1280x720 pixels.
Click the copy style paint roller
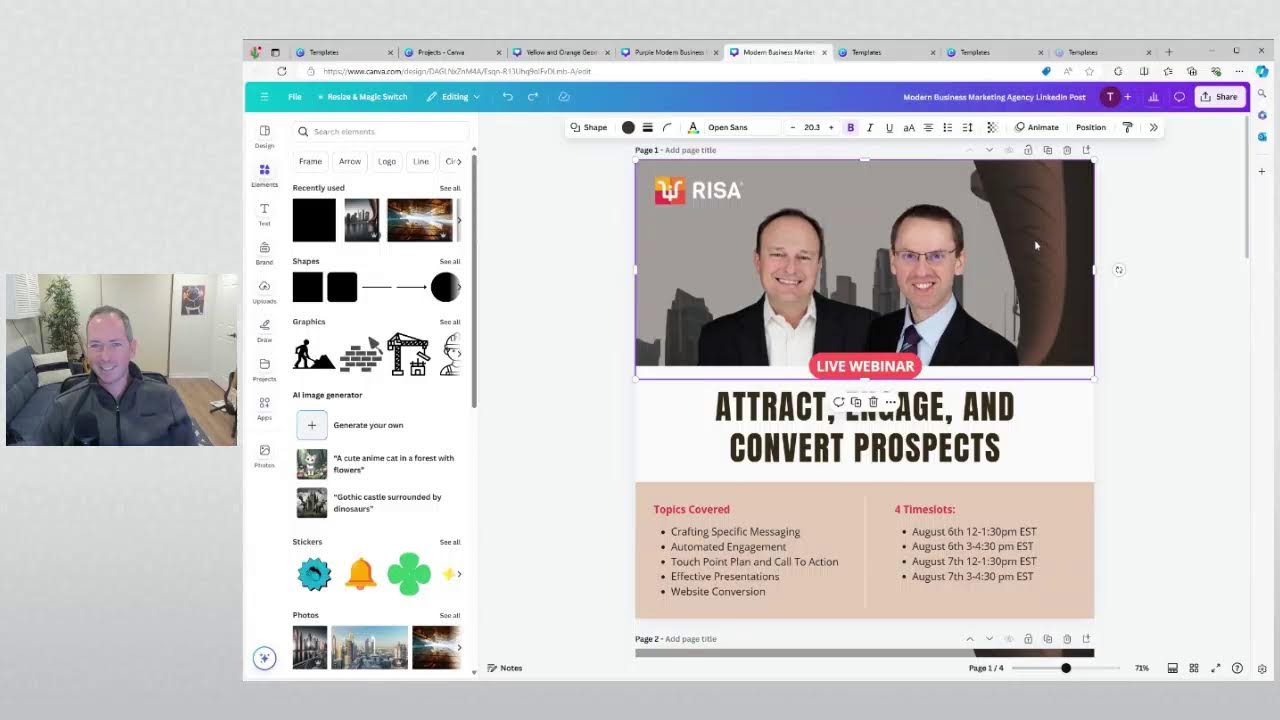point(1128,127)
